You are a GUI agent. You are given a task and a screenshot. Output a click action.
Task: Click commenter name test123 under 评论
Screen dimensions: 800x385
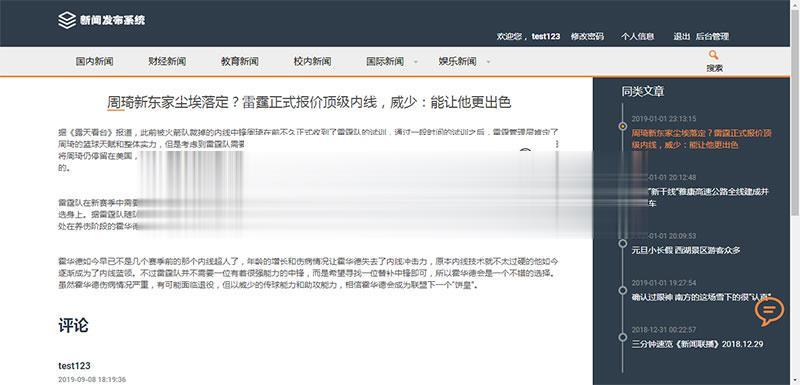(74, 366)
